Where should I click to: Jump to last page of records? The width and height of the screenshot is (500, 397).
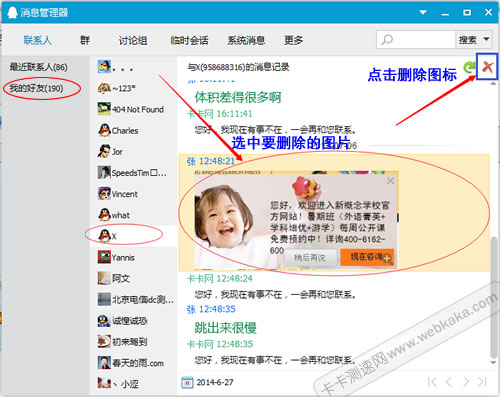(x=482, y=382)
